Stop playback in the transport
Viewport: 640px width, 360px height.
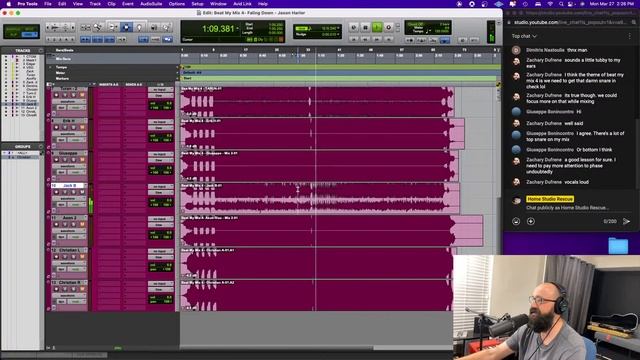(x=365, y=27)
